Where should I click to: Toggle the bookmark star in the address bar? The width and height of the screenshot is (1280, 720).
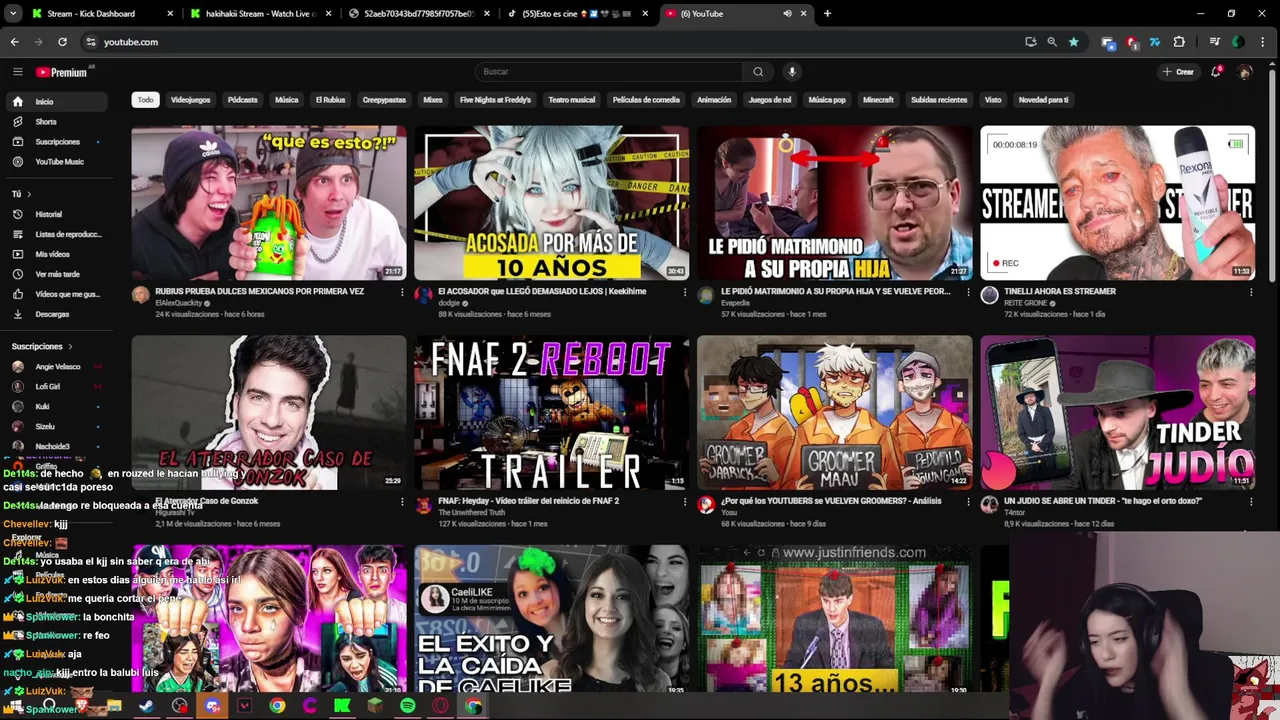(1073, 42)
